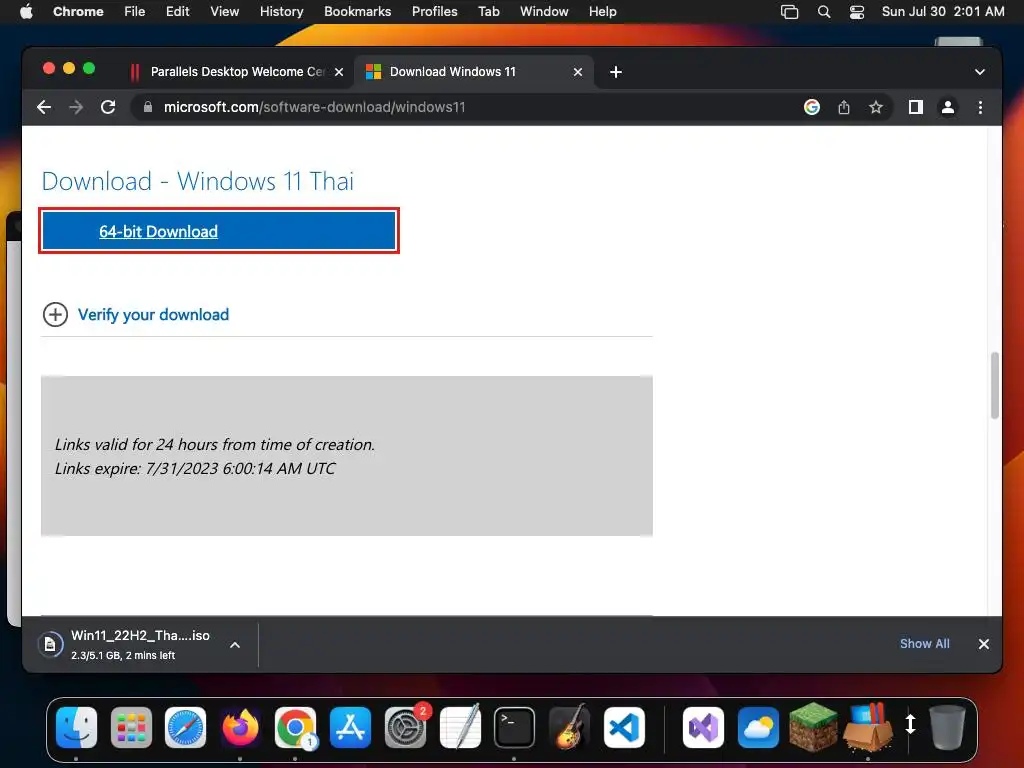Launch Minecraft from the Dock
The width and height of the screenshot is (1024, 768).
pos(813,726)
